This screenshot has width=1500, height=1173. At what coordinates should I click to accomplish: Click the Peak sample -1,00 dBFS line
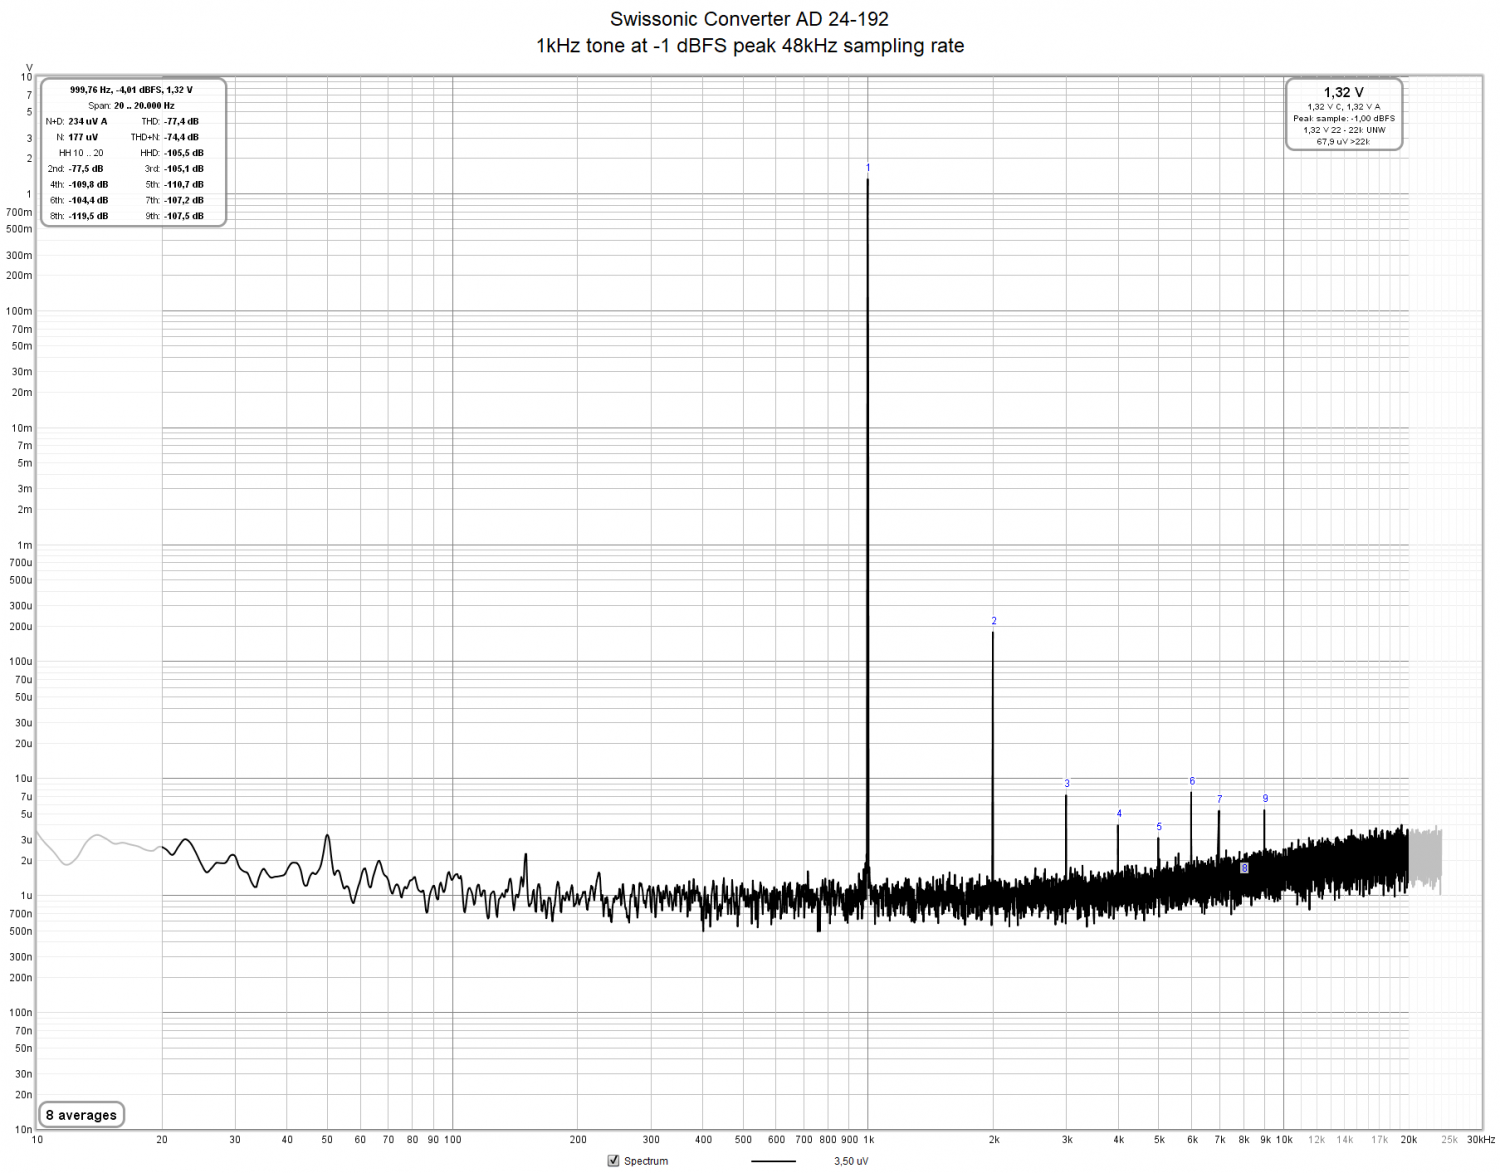(1343, 118)
